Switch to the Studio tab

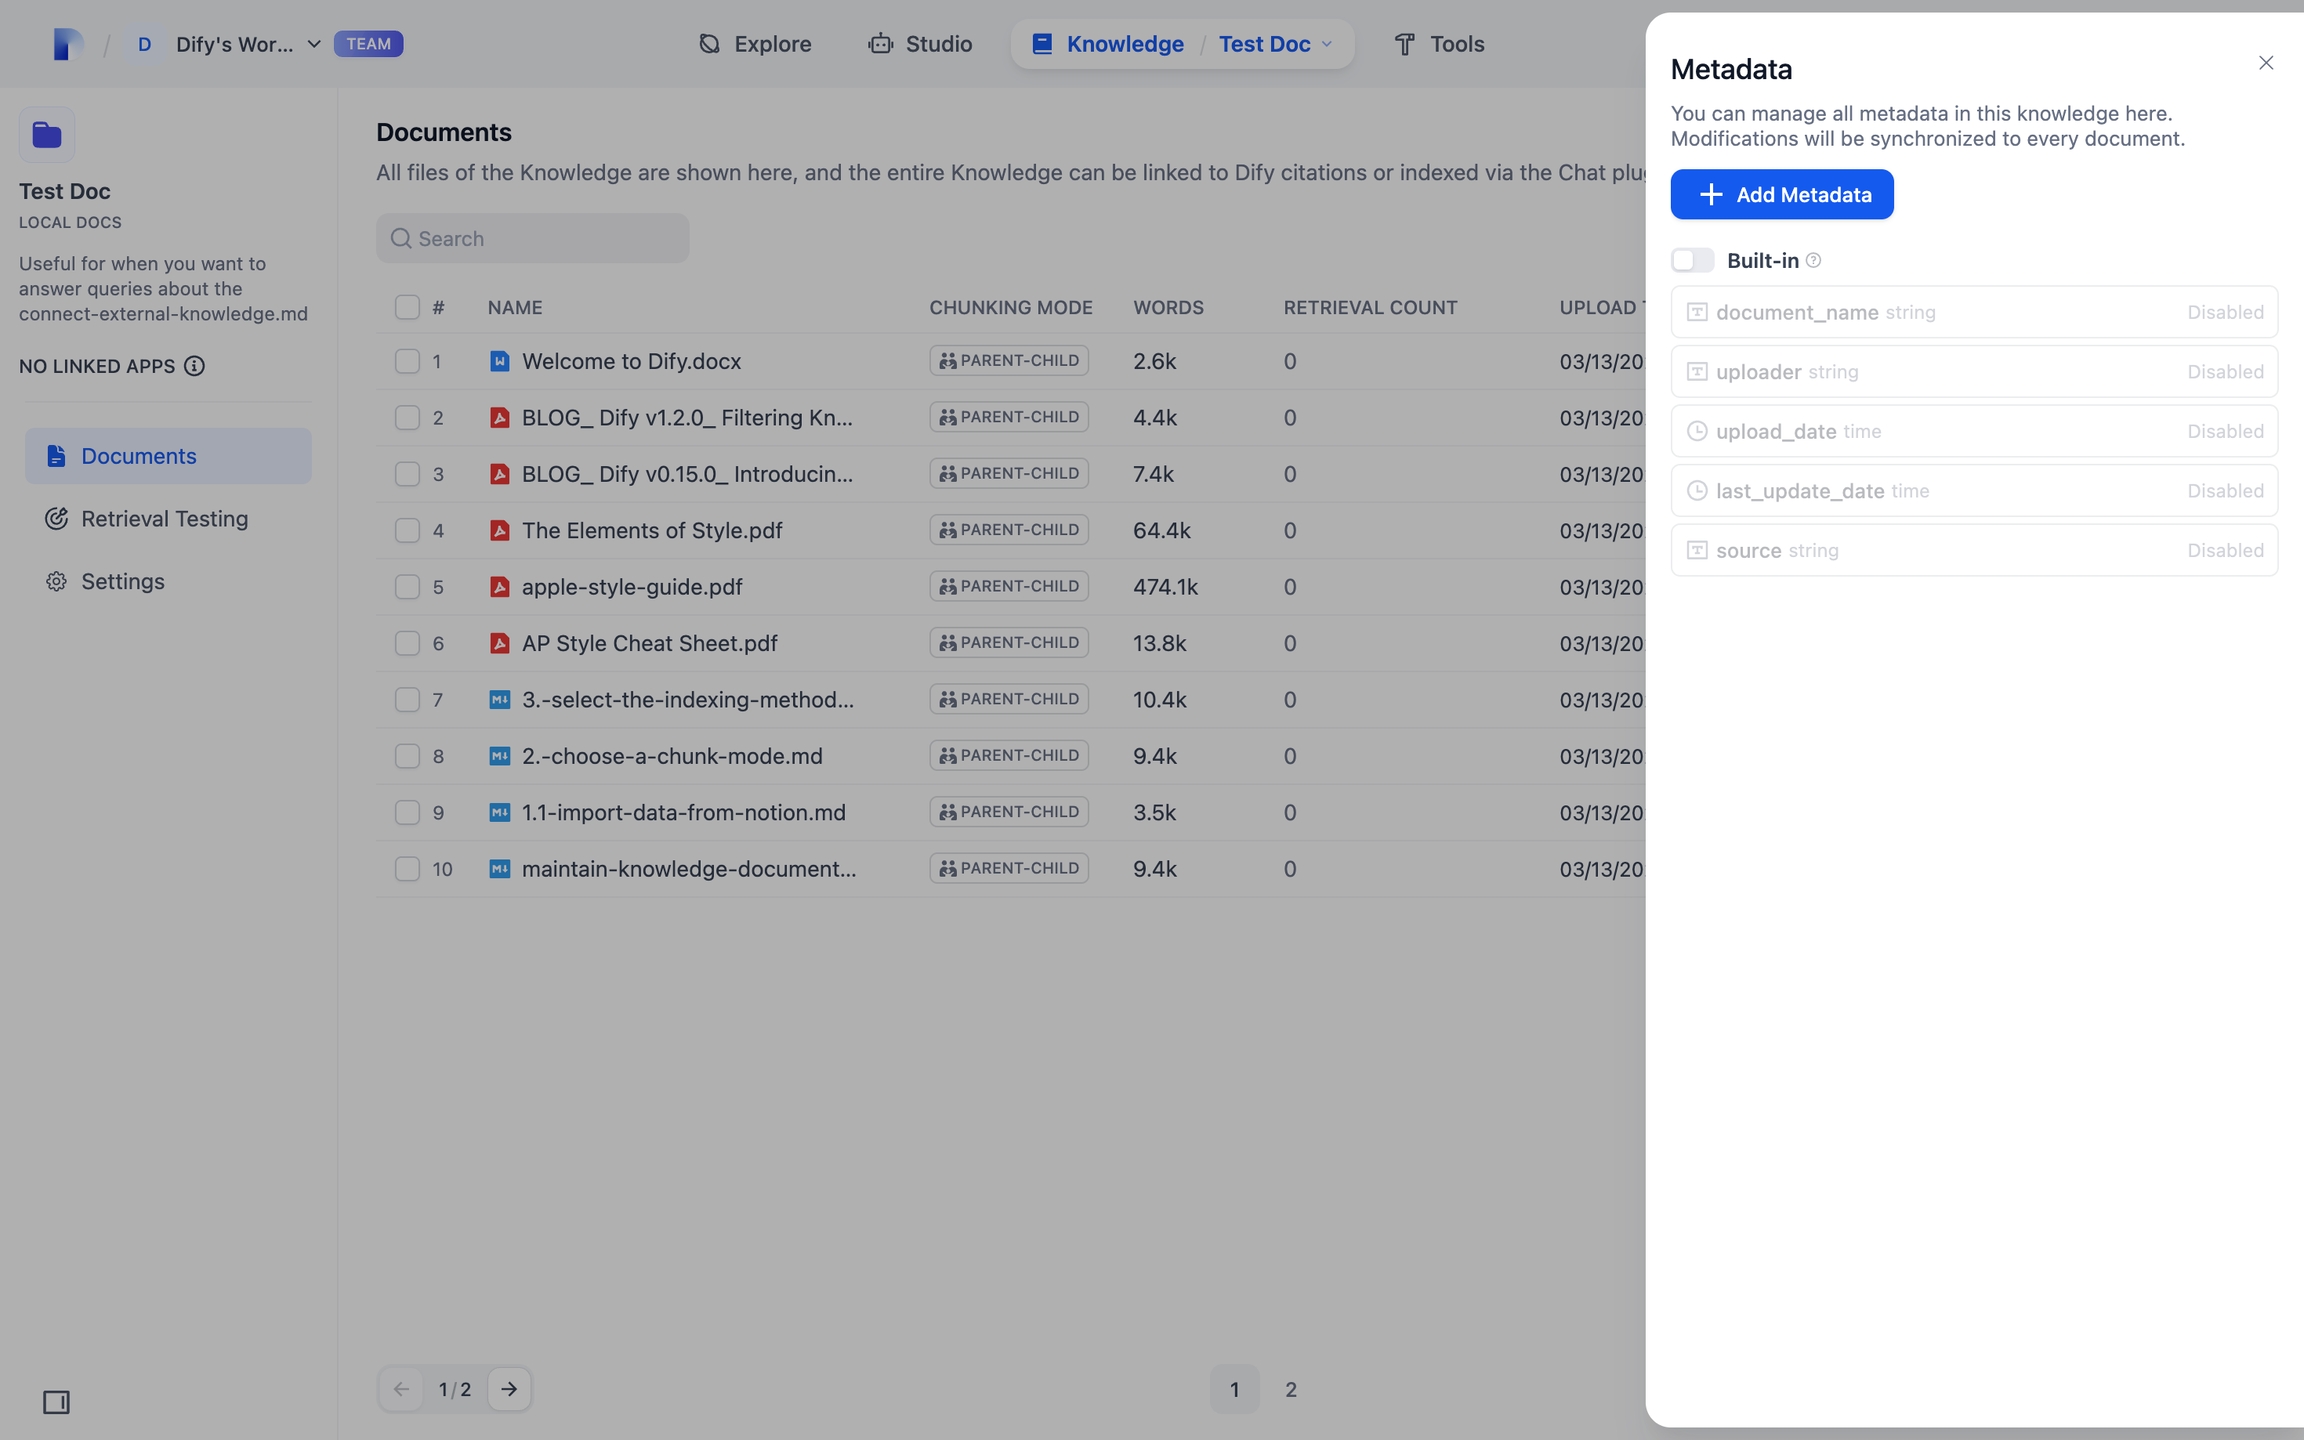click(x=920, y=44)
